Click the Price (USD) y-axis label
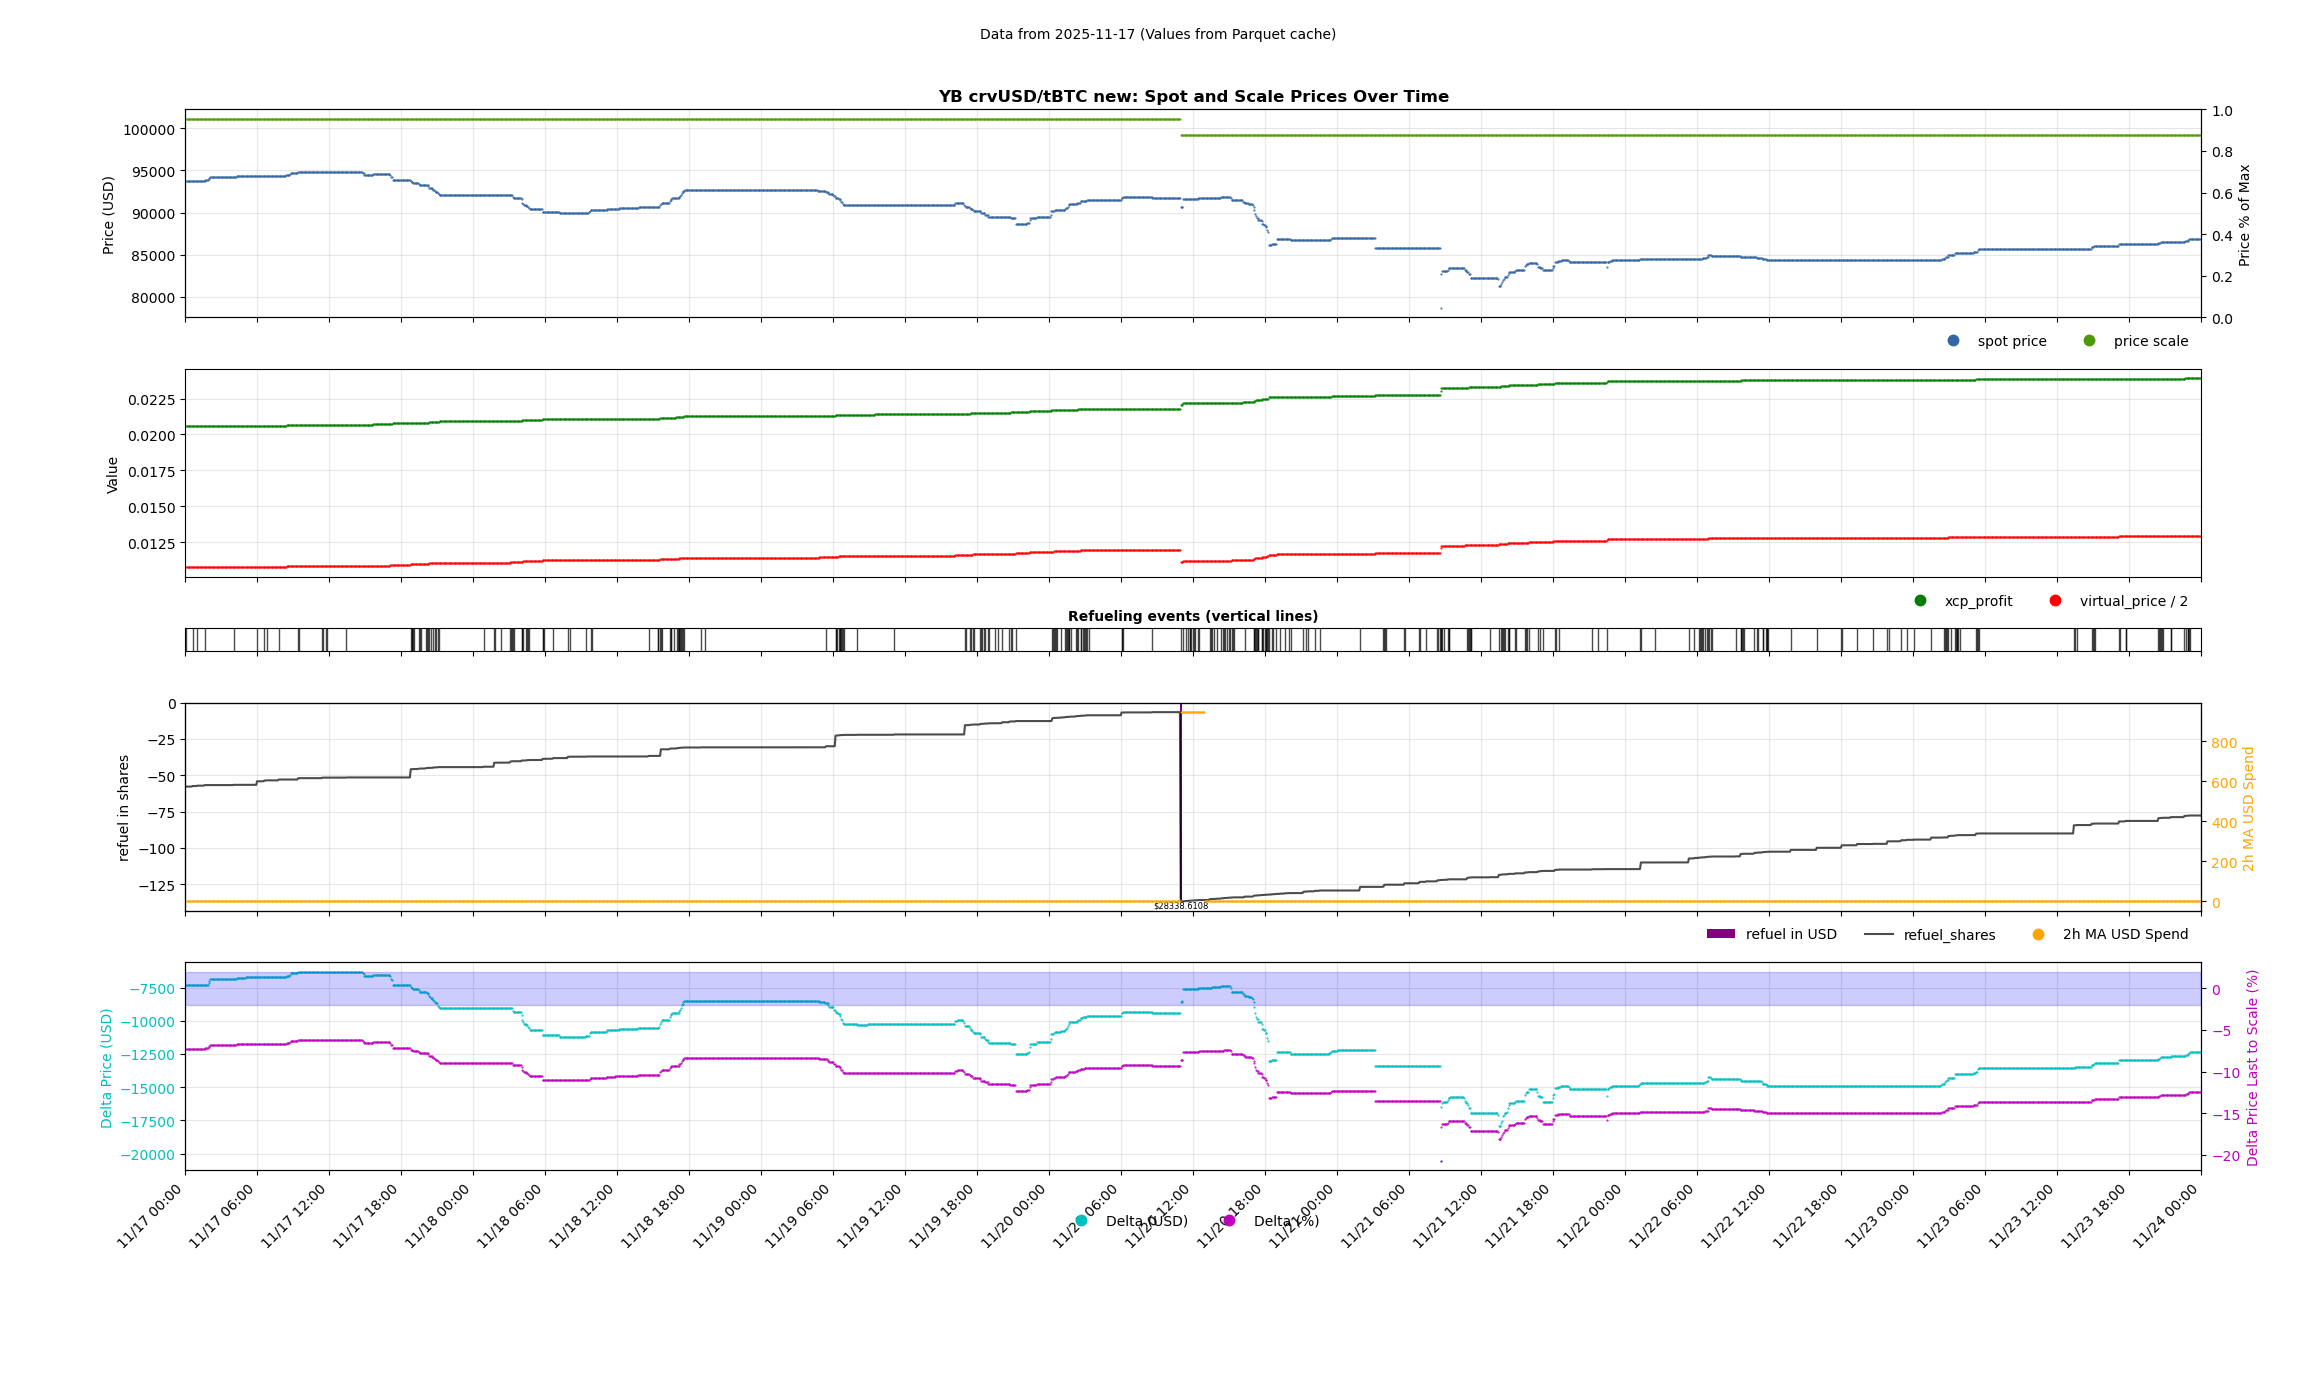 109,215
